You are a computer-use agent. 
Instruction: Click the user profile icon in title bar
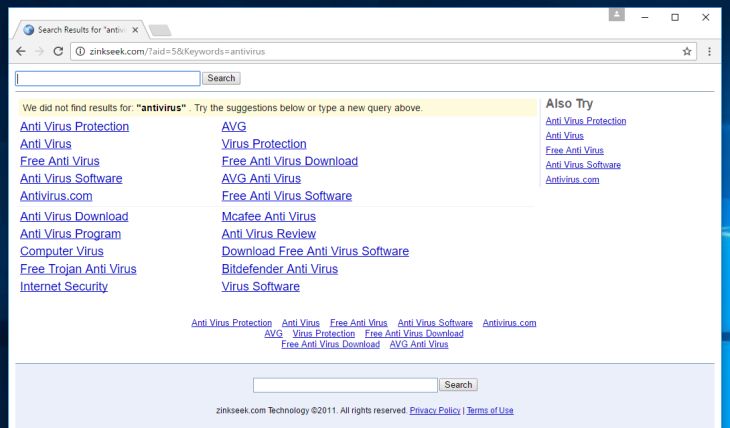[616, 14]
